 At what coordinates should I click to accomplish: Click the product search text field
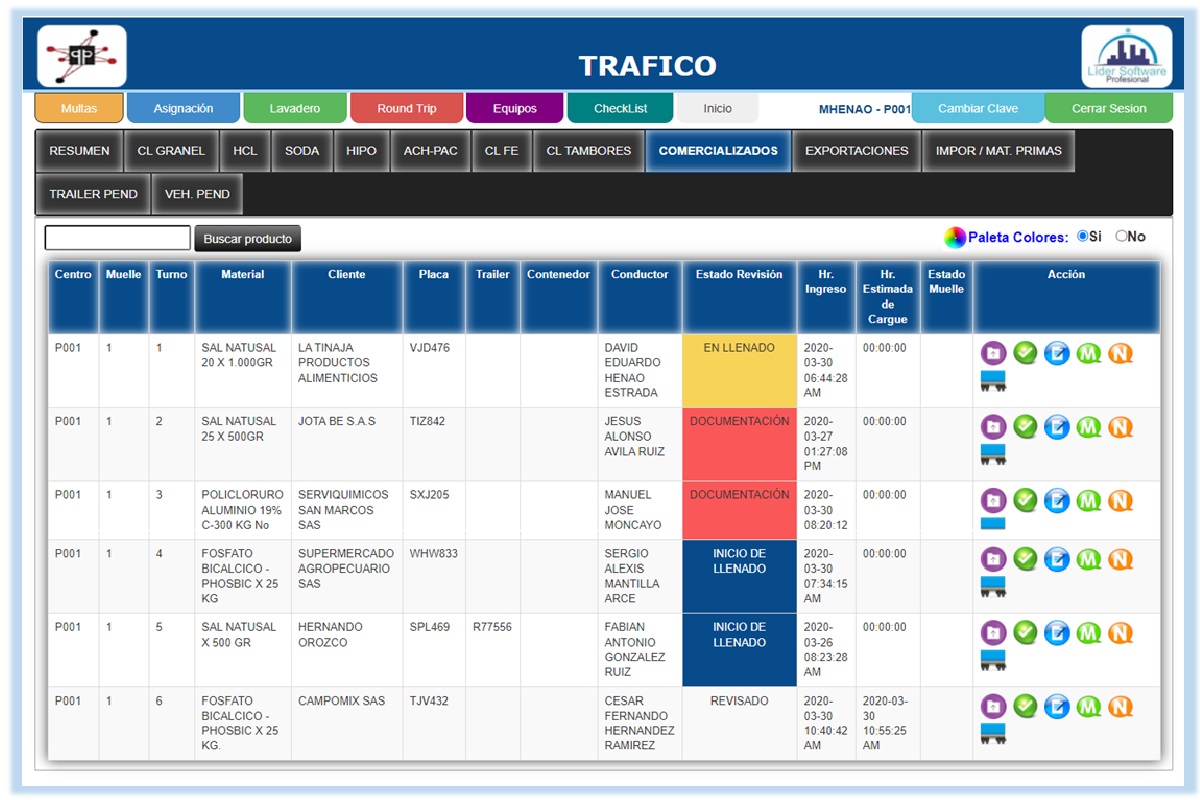tap(117, 238)
